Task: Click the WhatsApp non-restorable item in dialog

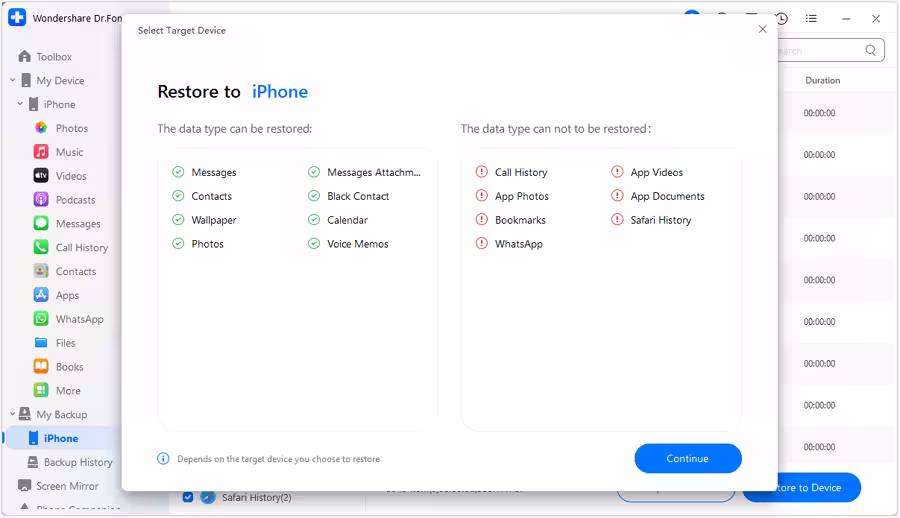Action: (x=509, y=244)
